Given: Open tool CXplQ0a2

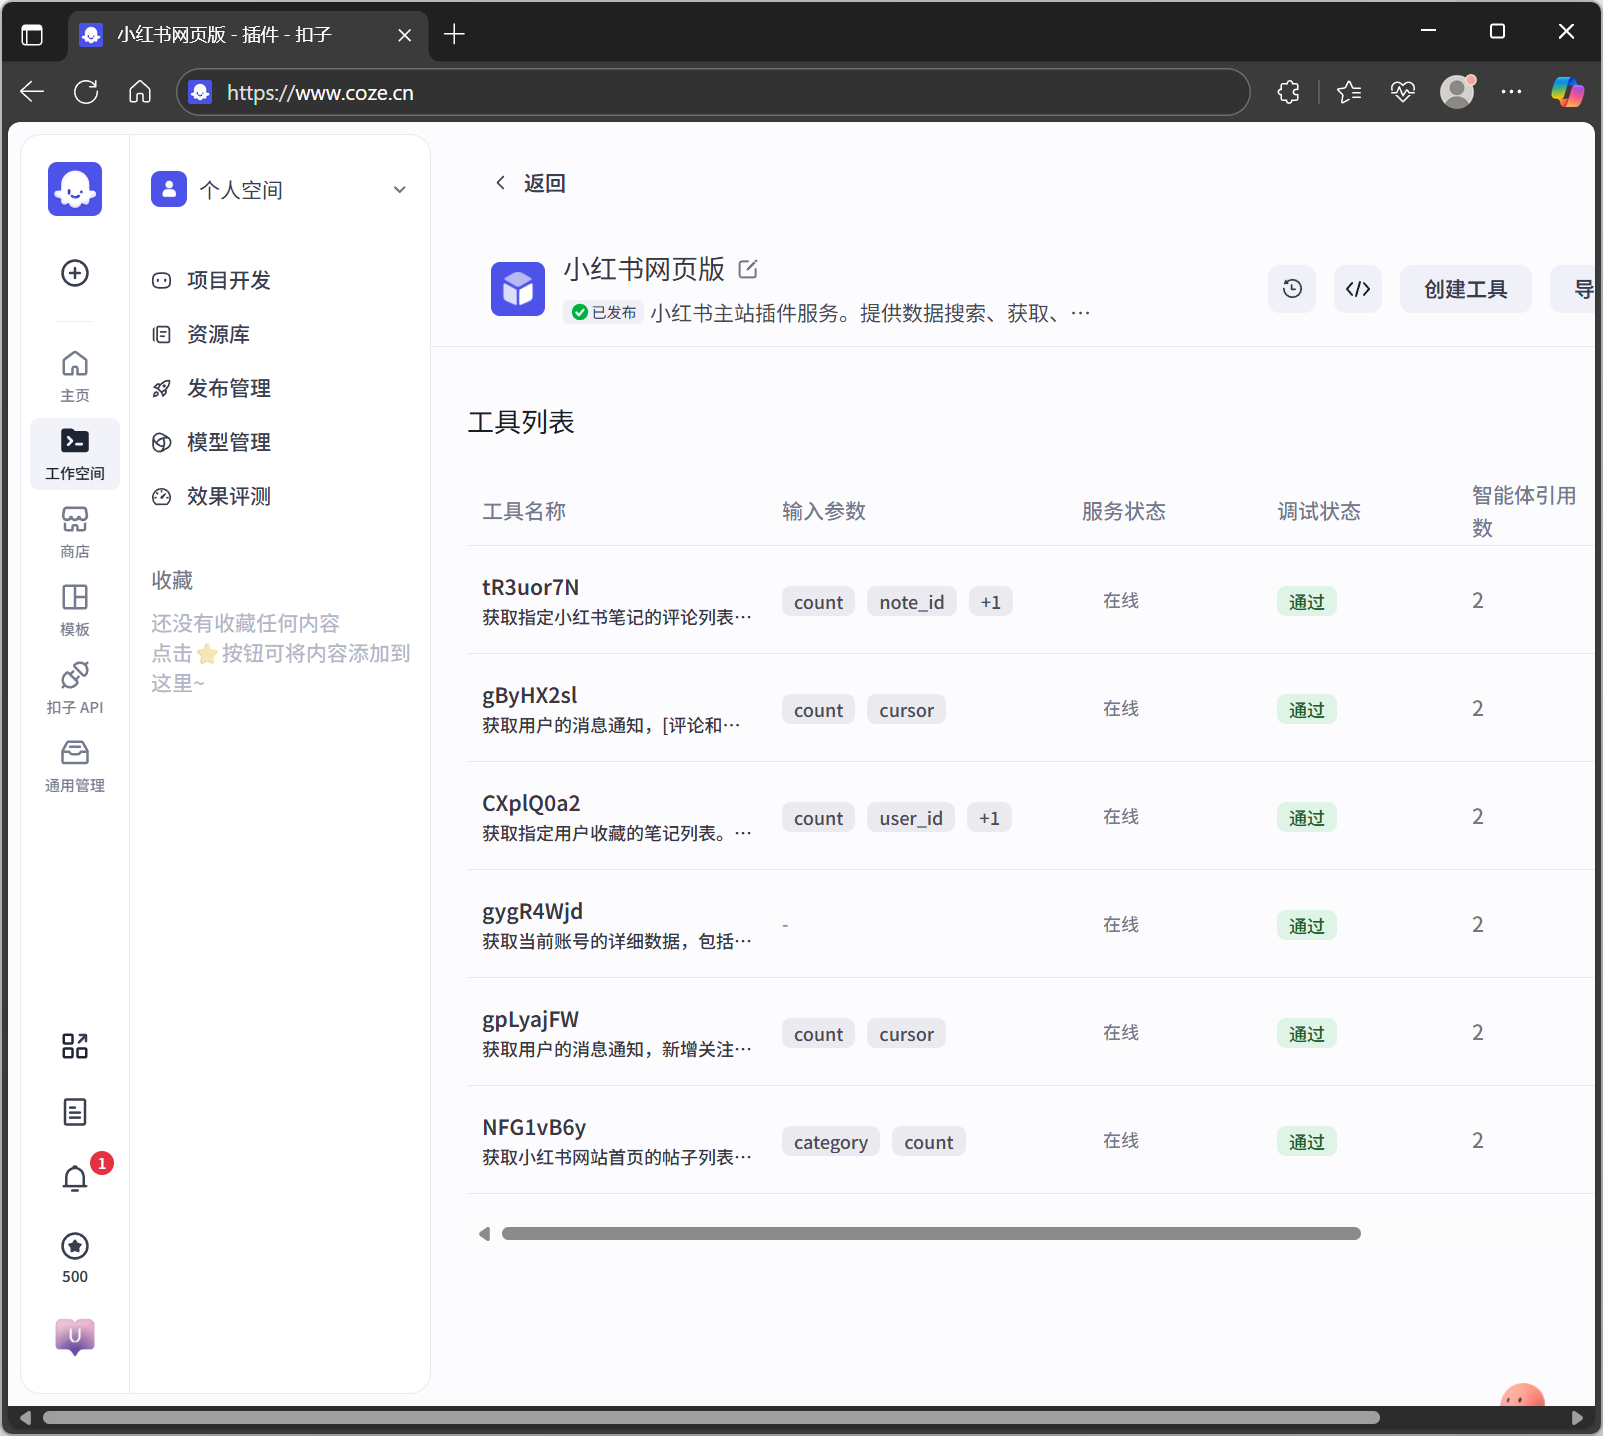Looking at the screenshot, I should point(531,803).
